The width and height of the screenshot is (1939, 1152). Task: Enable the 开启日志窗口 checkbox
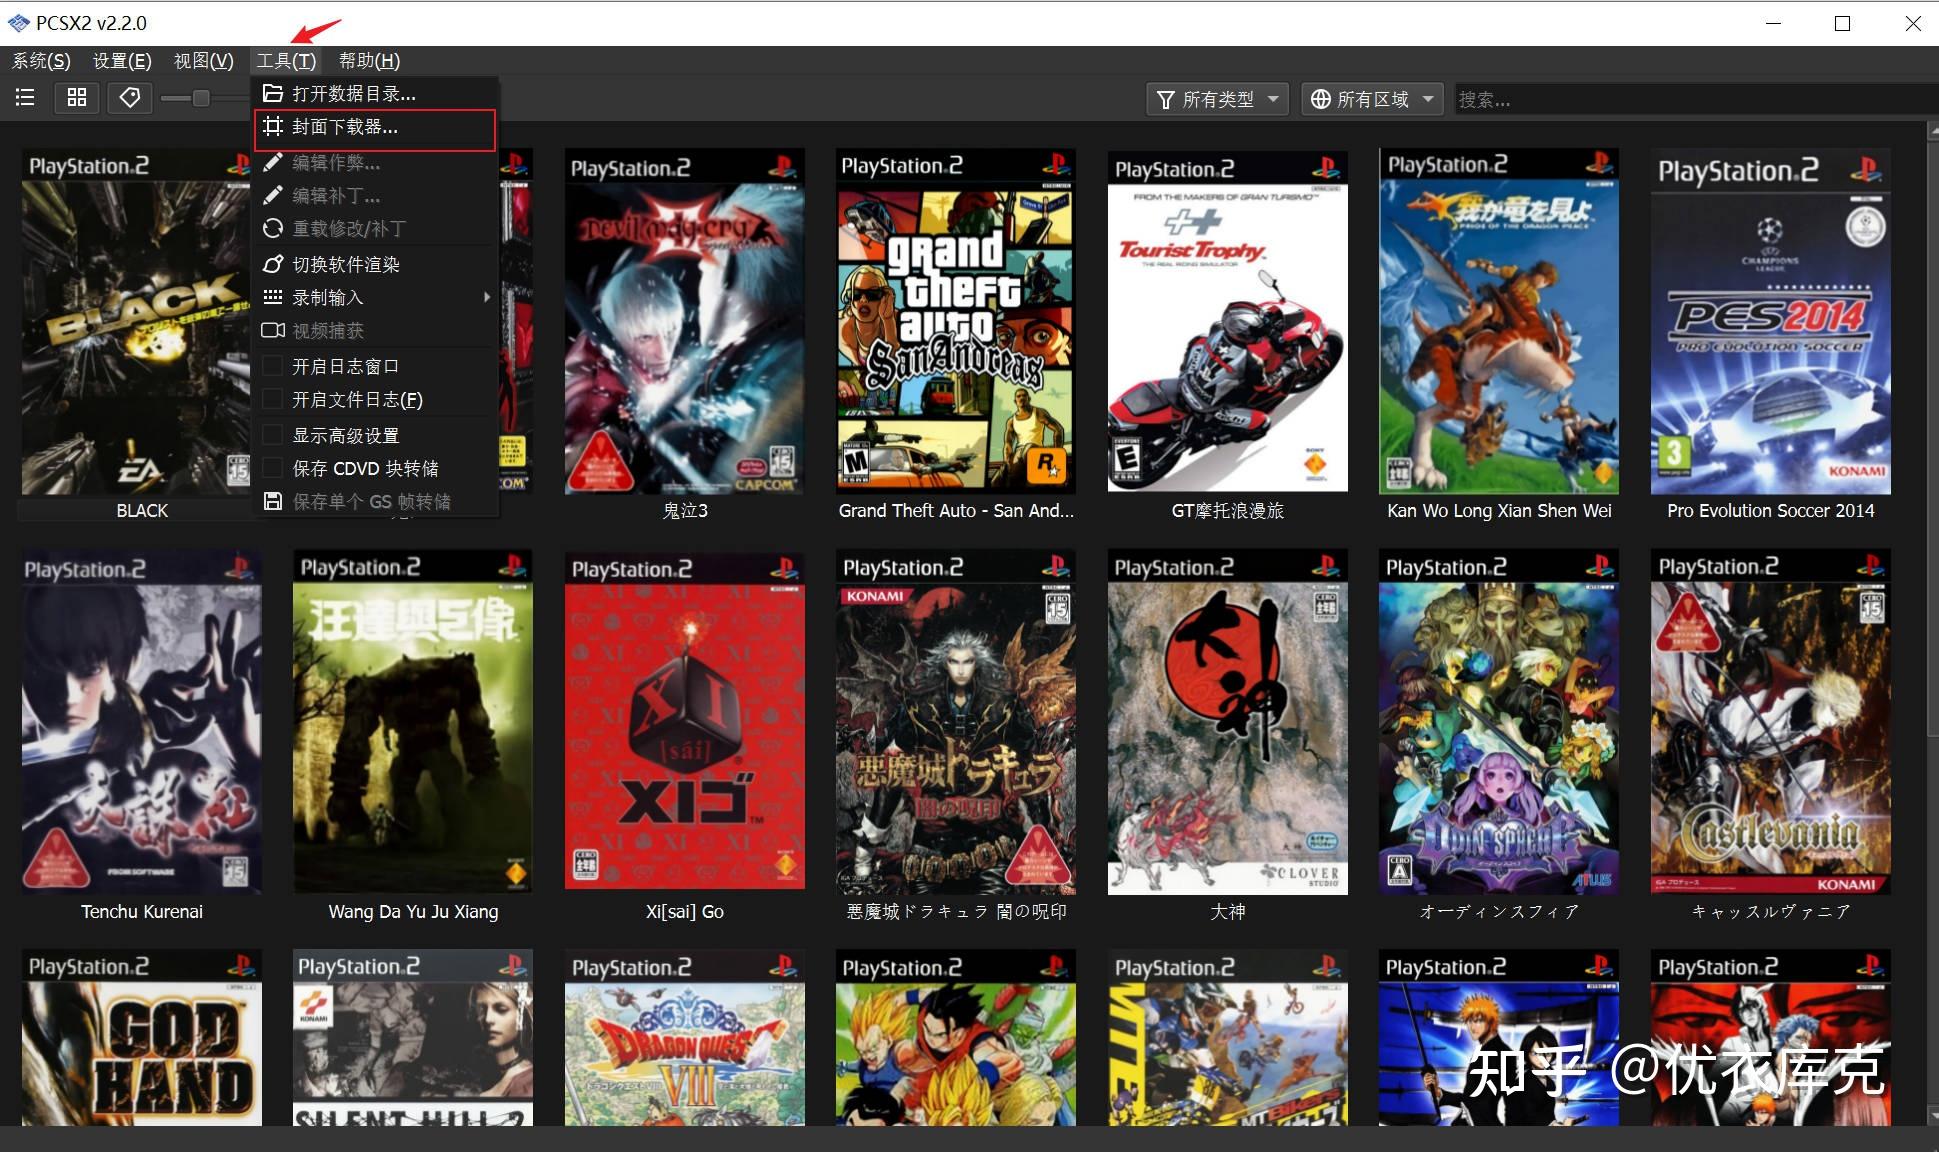click(272, 365)
